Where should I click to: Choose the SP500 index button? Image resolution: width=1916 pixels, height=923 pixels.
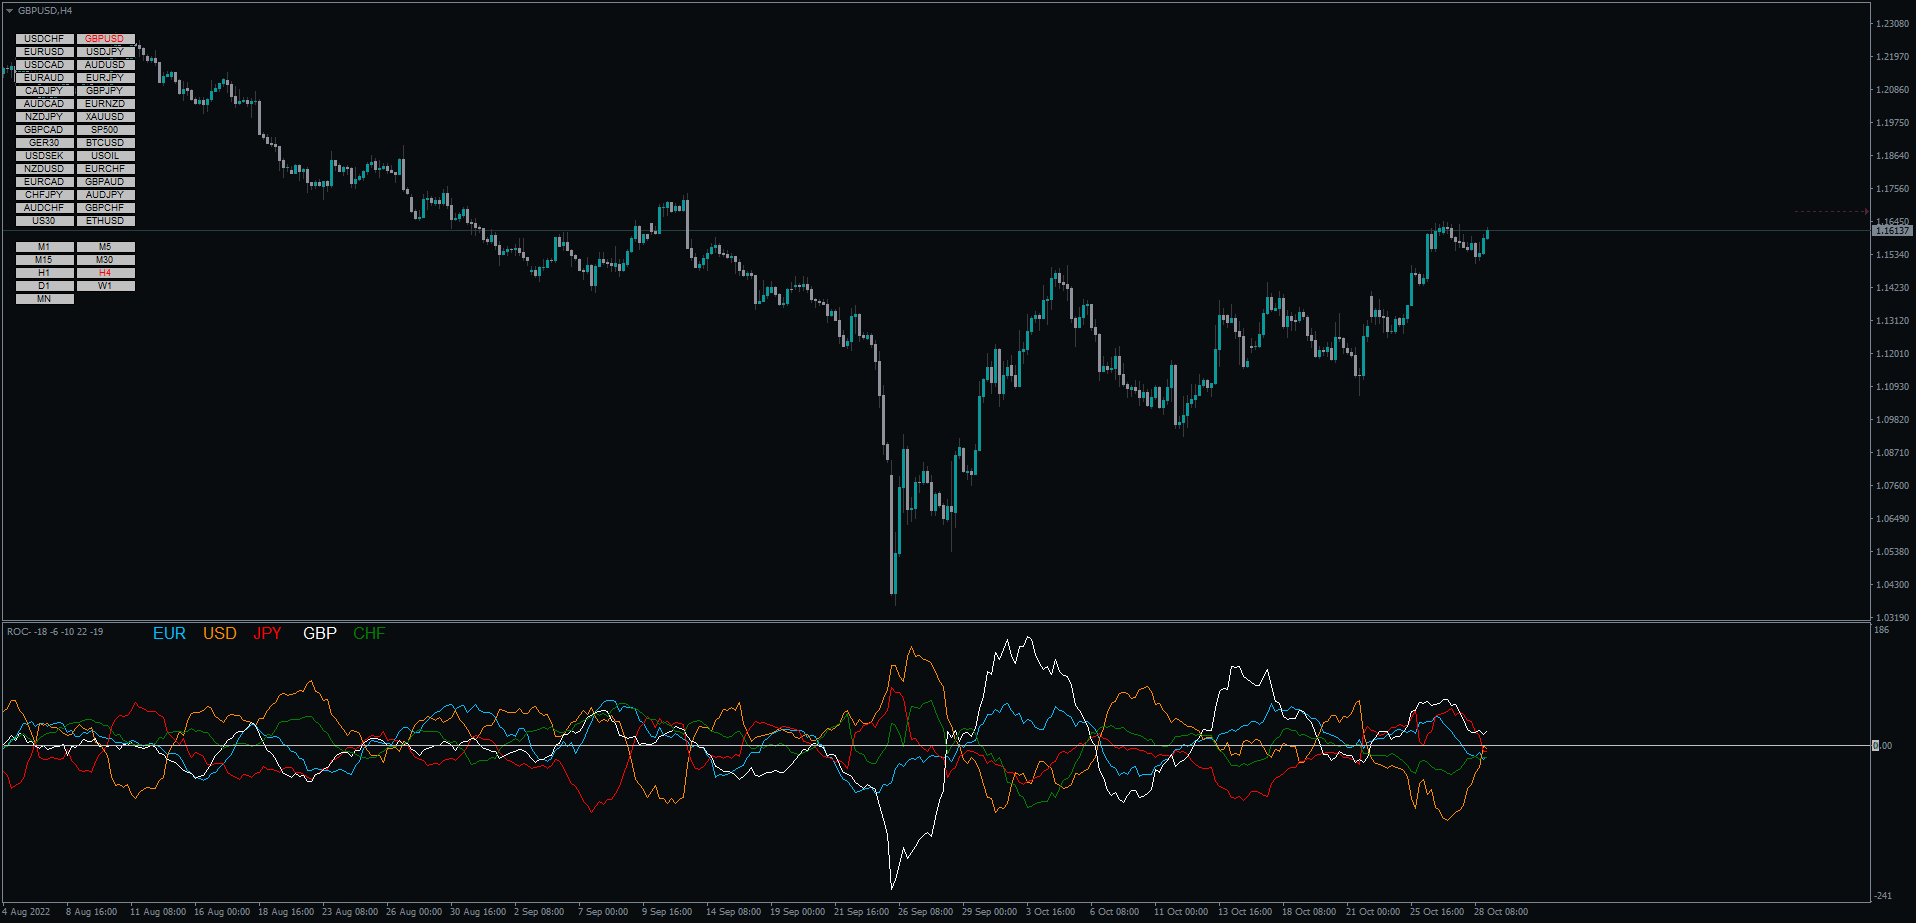tap(105, 130)
